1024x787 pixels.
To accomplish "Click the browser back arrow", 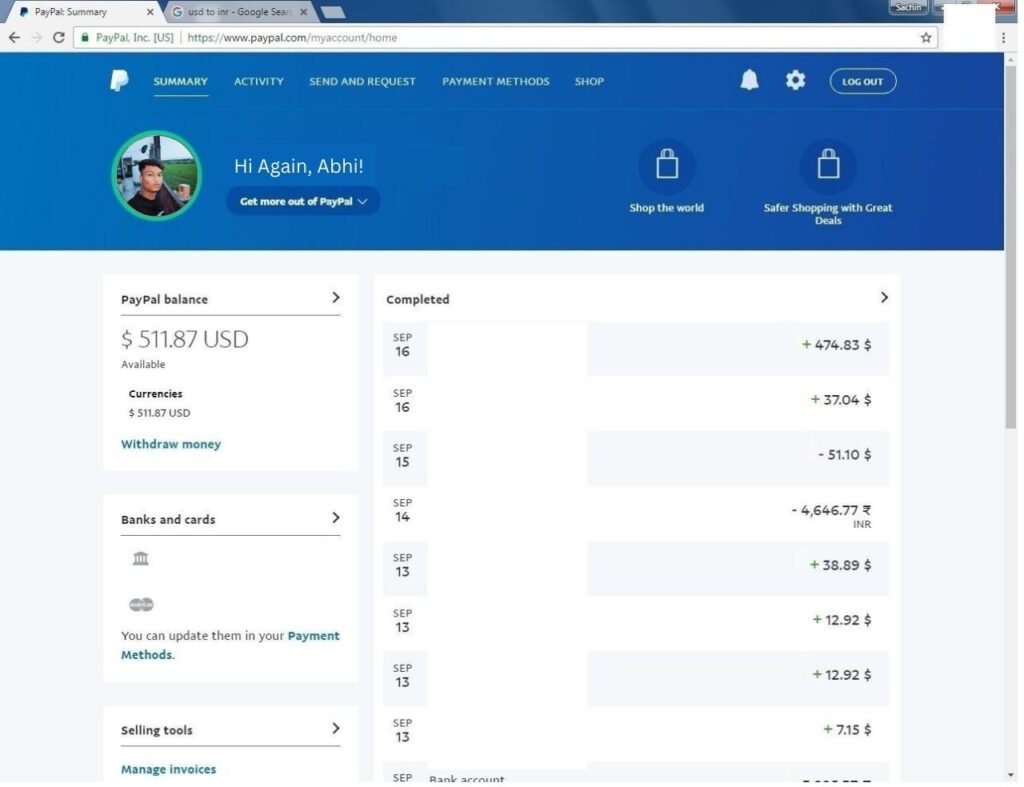I will click(x=14, y=38).
